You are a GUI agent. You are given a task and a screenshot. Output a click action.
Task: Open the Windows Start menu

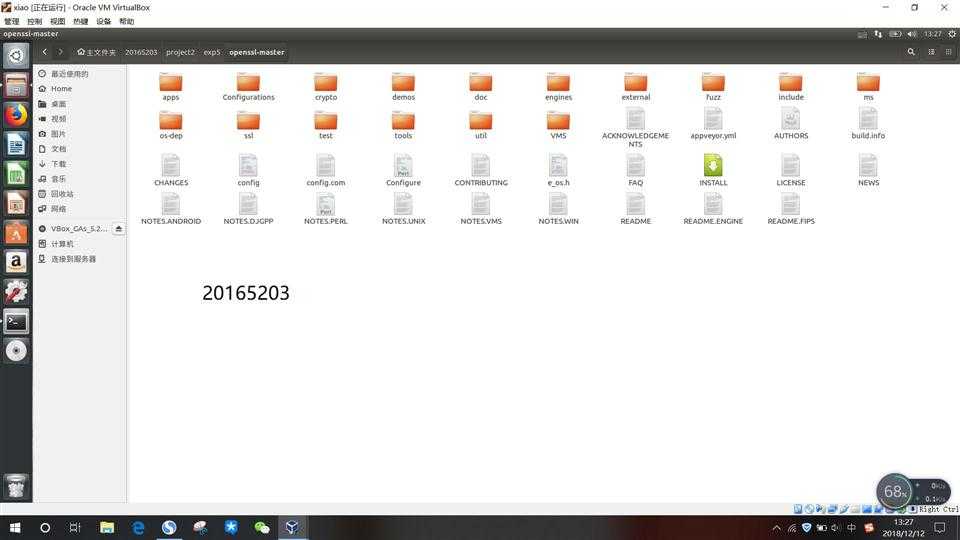point(15,527)
